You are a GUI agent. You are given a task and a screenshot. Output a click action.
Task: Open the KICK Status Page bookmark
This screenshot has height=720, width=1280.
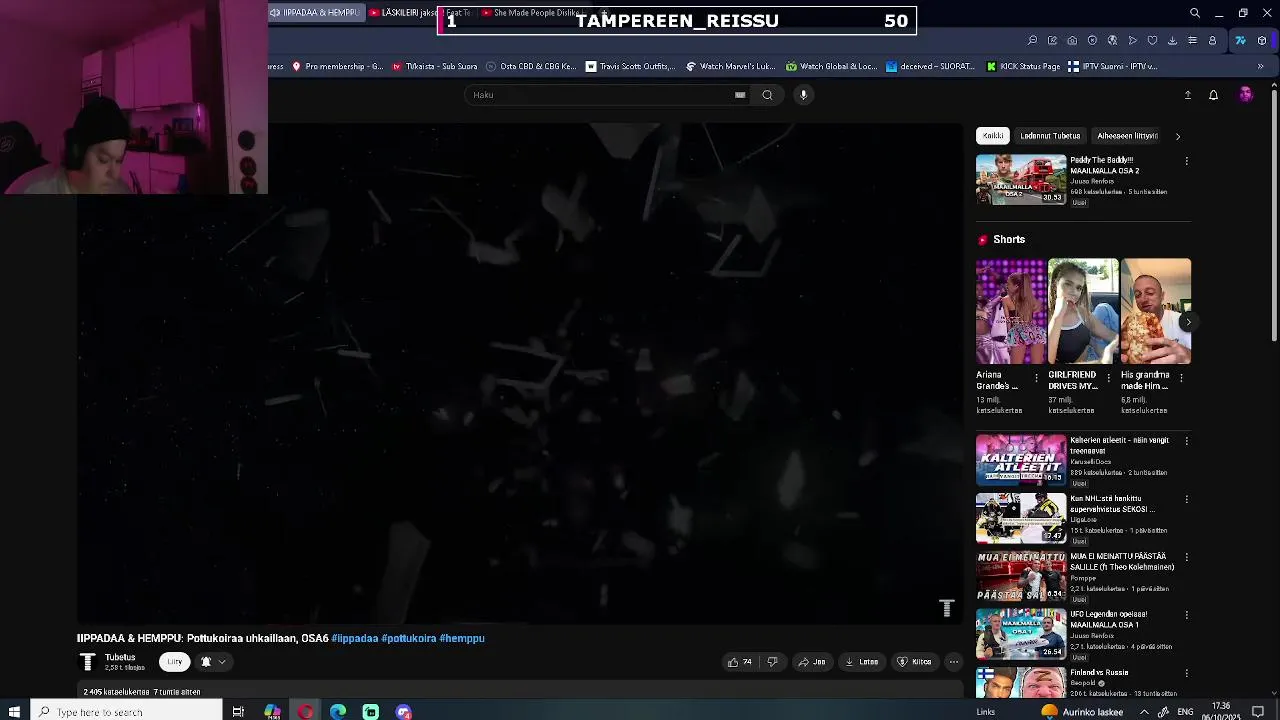coord(1023,67)
